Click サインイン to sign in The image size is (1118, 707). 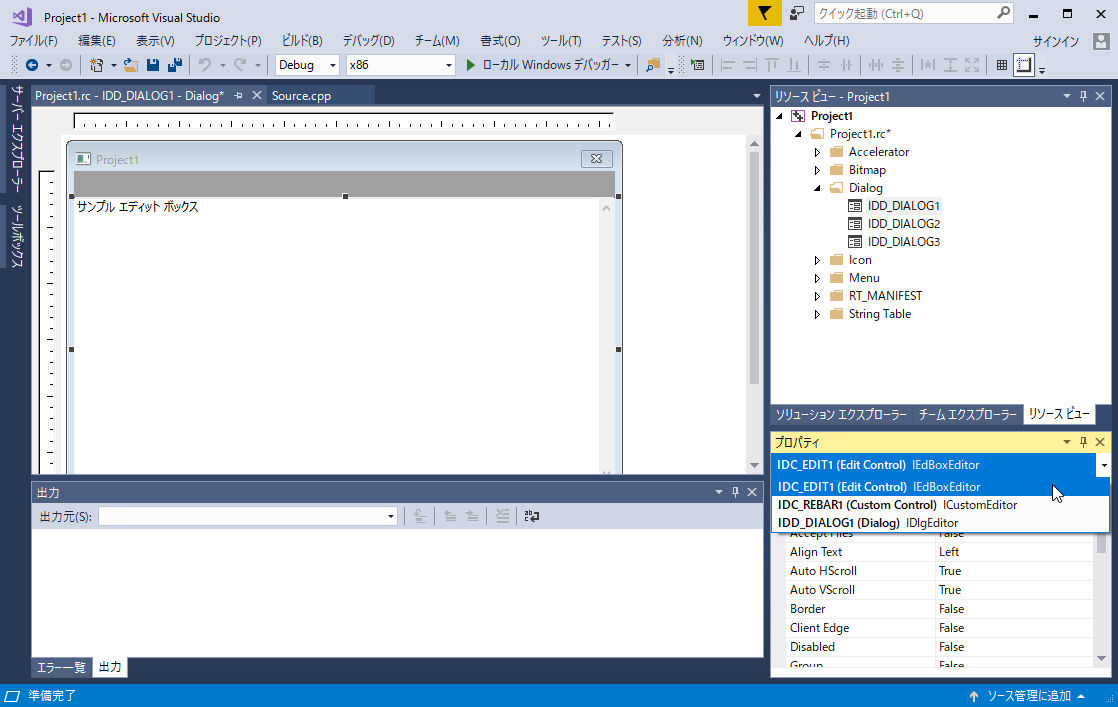(1056, 41)
